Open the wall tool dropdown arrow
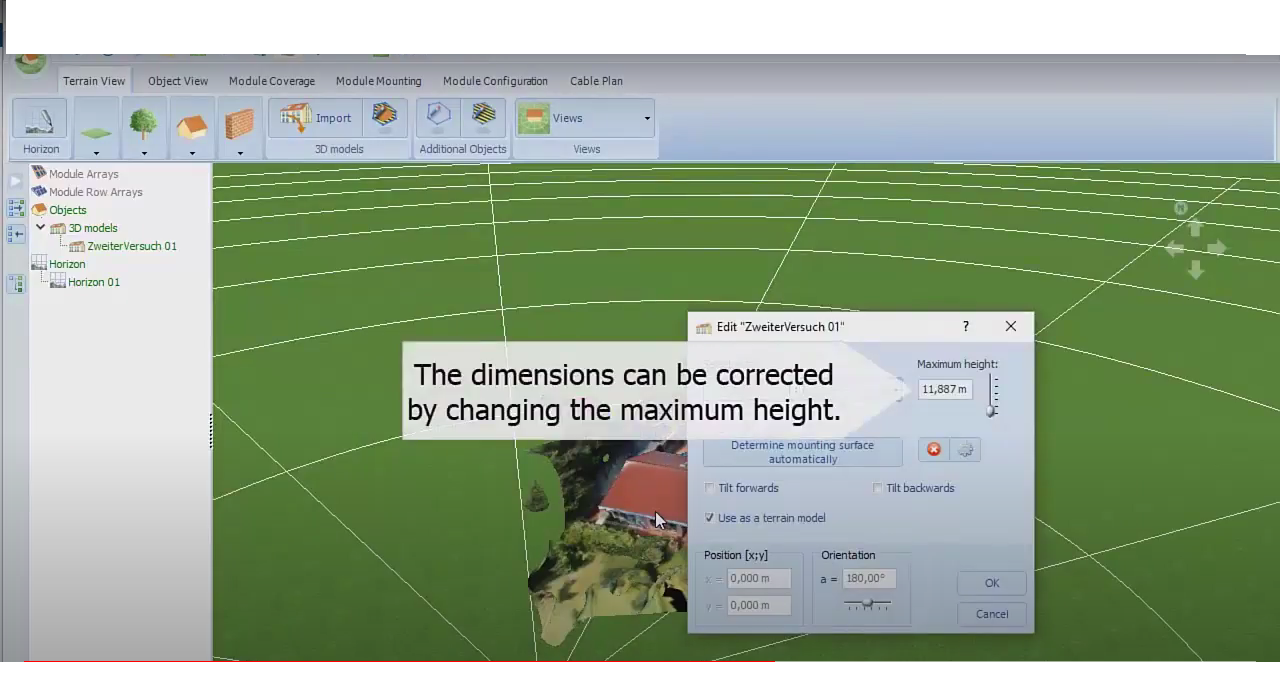This screenshot has width=1281, height=673. [x=240, y=152]
